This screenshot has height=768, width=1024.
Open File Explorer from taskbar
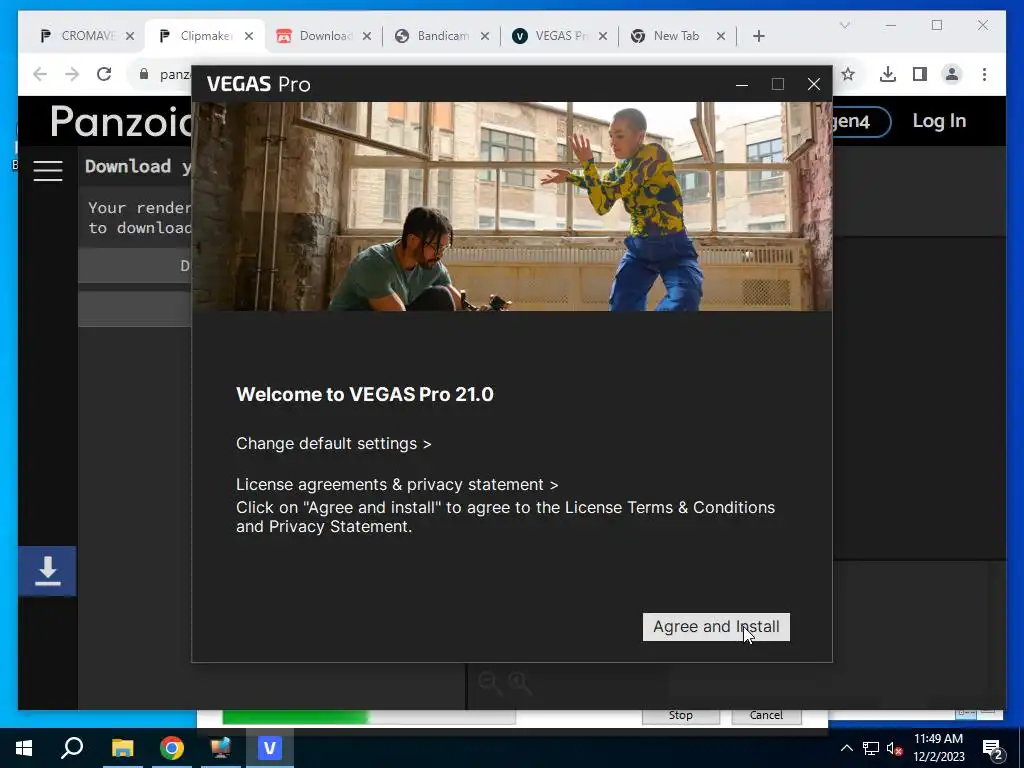click(x=122, y=748)
